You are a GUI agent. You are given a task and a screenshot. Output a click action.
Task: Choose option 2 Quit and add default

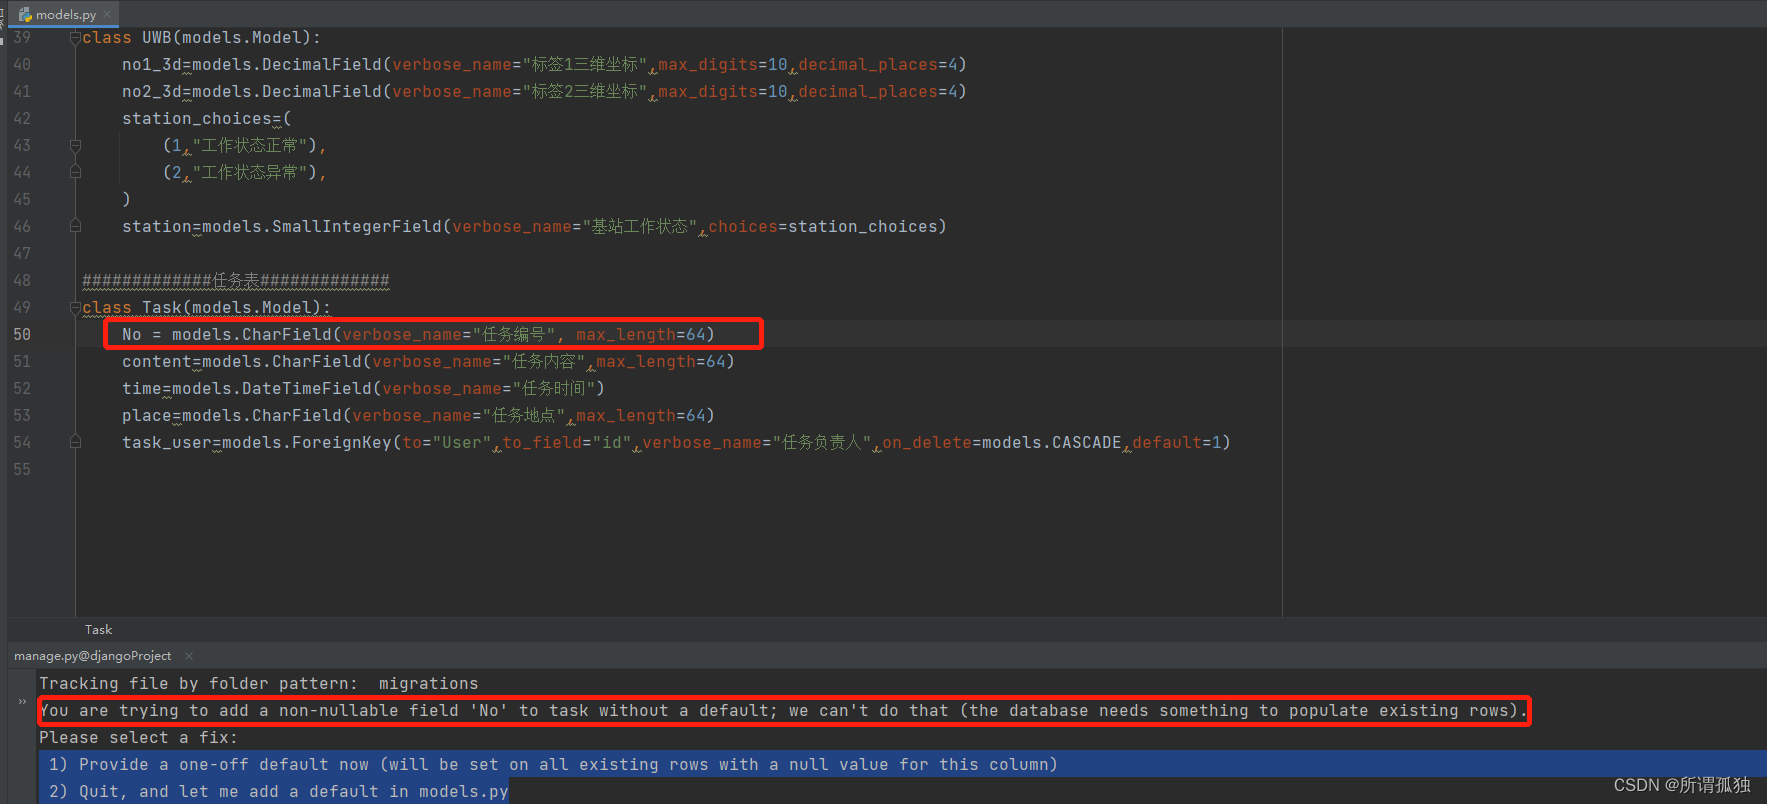tap(279, 792)
